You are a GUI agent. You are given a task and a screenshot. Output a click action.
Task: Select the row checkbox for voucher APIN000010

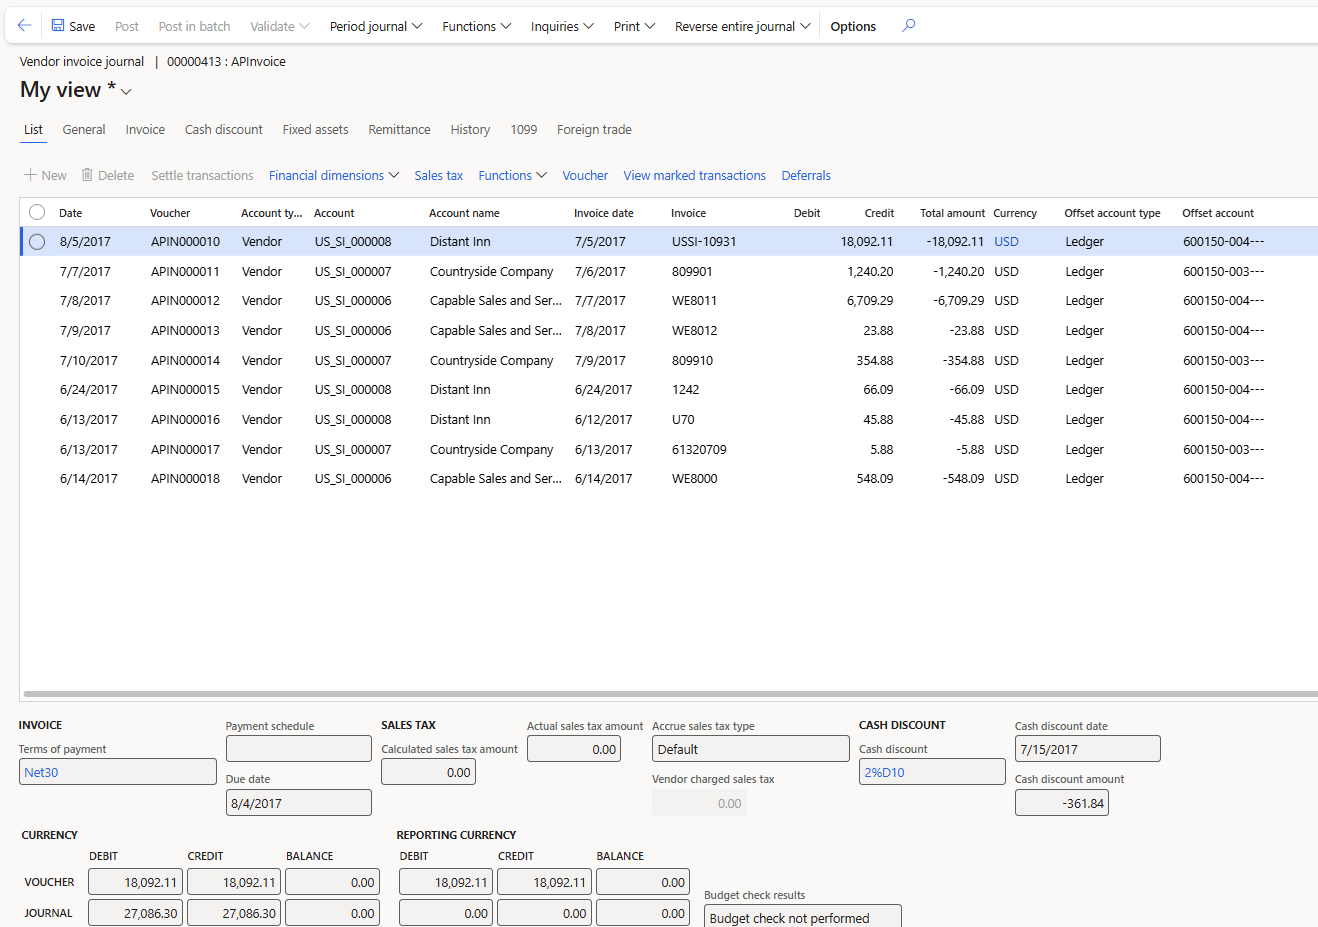tap(37, 242)
